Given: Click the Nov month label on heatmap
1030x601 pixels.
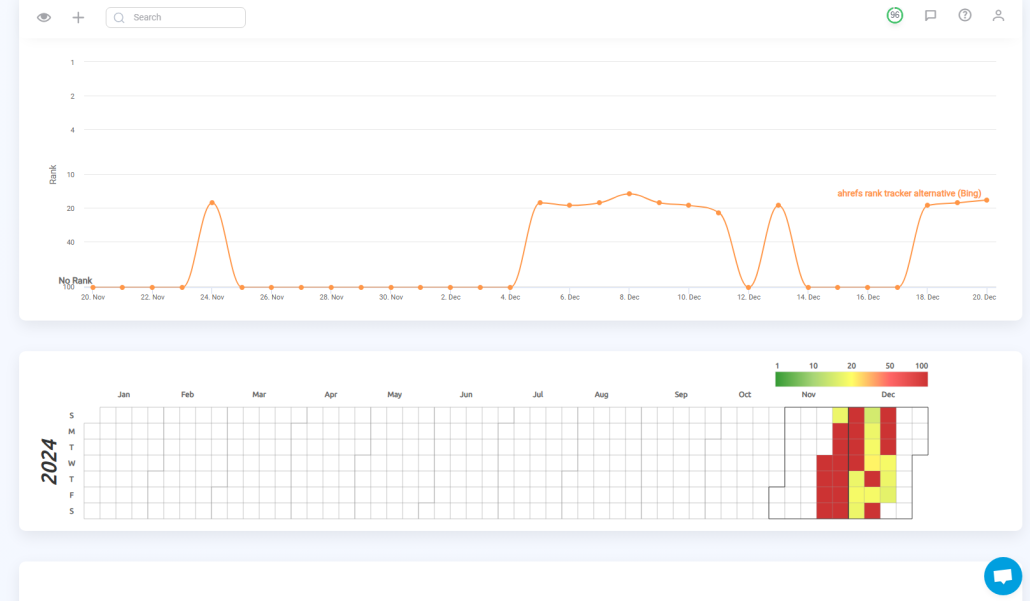Looking at the screenshot, I should pos(809,395).
